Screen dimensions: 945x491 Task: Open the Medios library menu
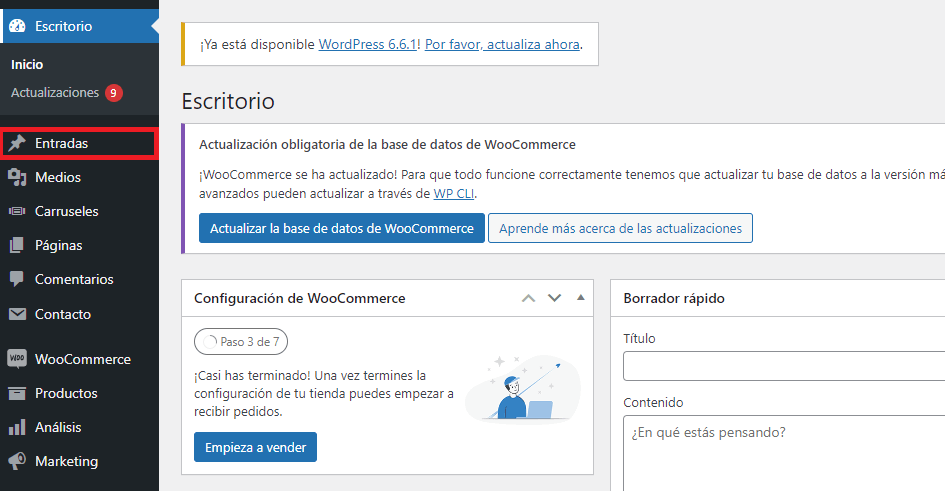(x=80, y=177)
